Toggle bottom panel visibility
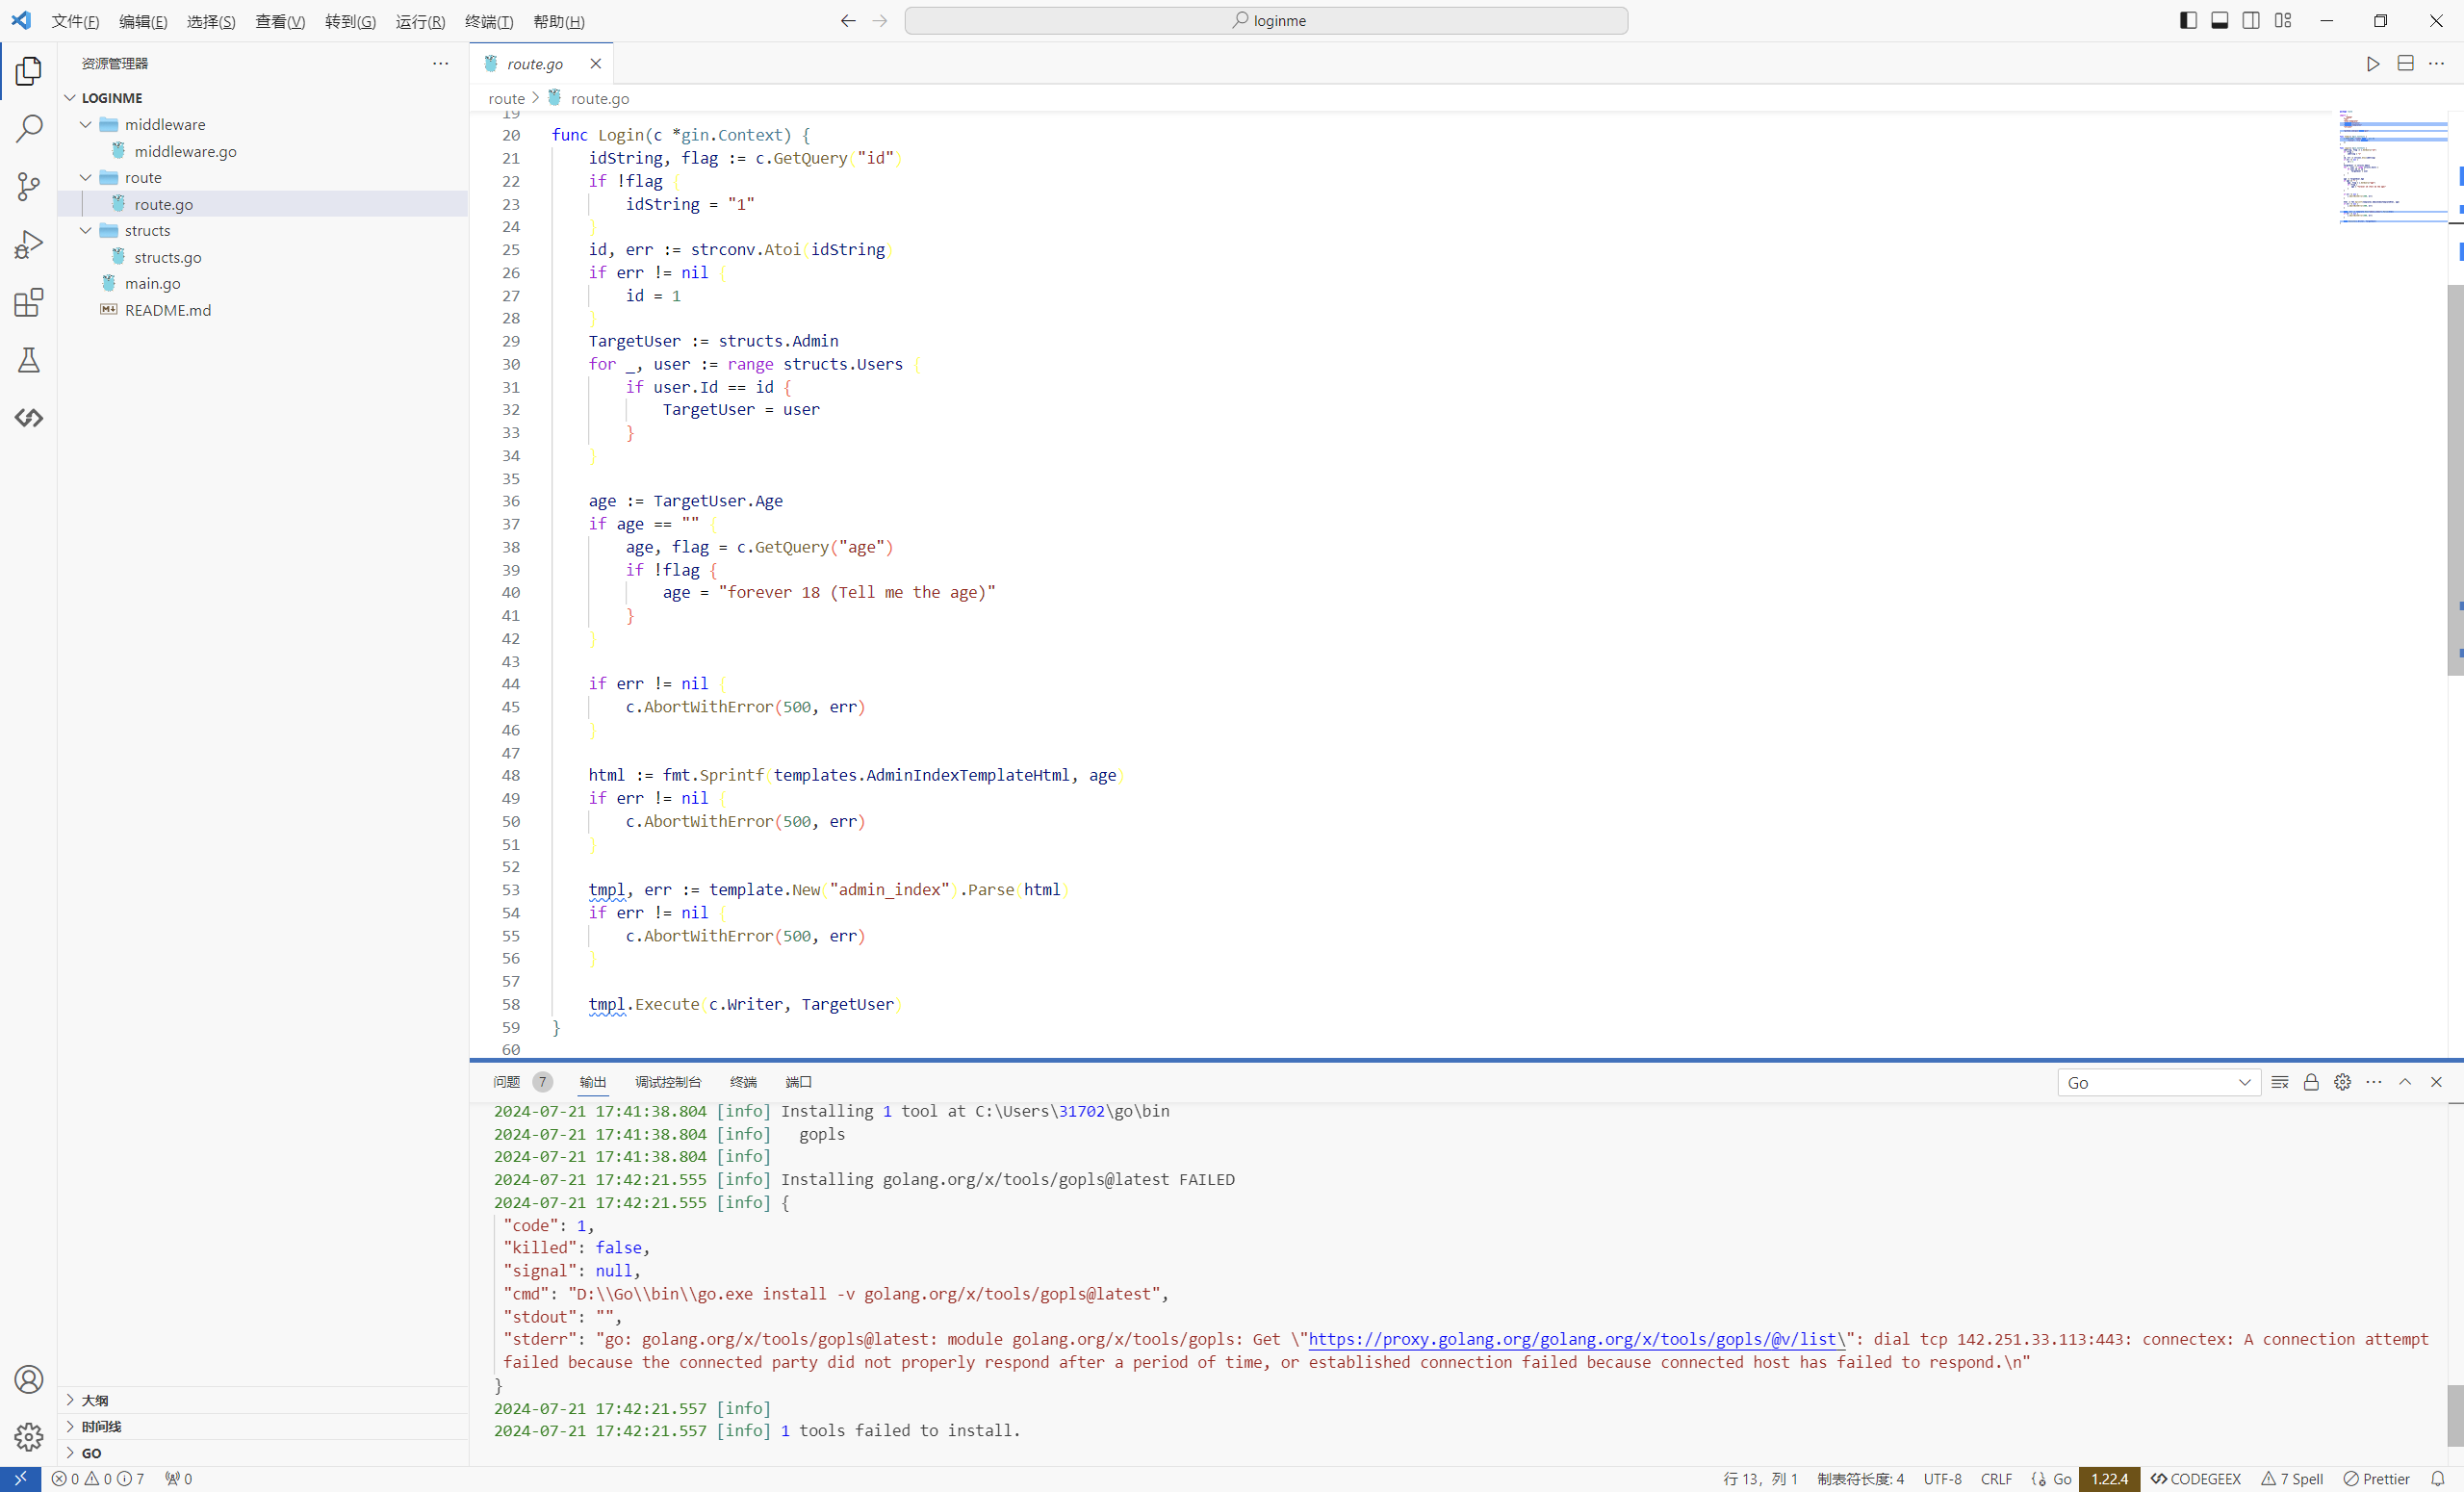The width and height of the screenshot is (2464, 1492). coord(2220,20)
